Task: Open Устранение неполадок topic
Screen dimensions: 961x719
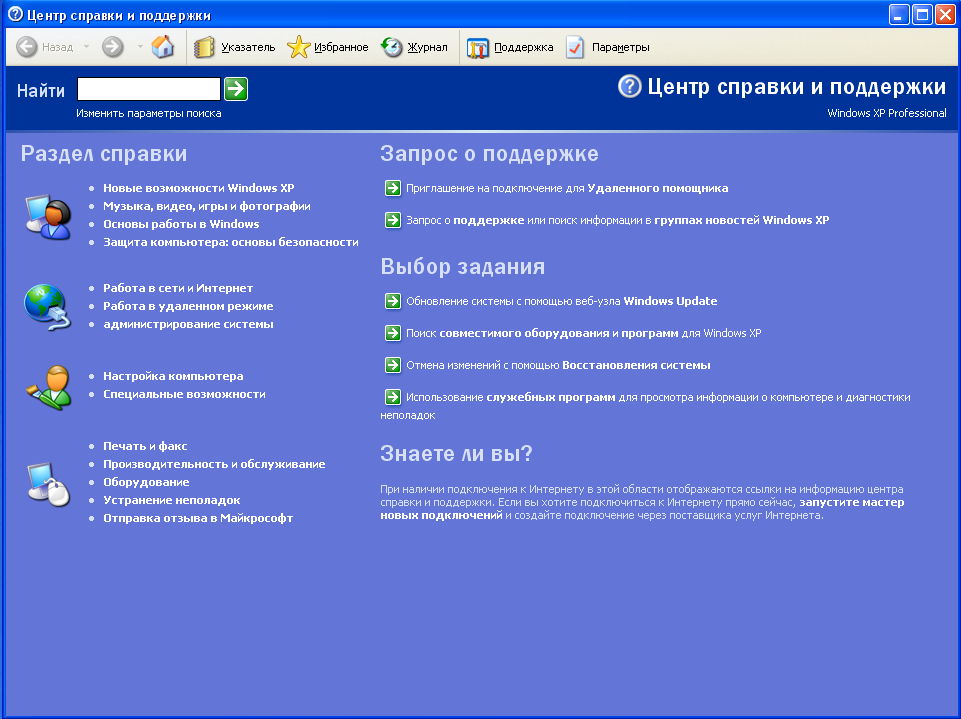Action: [172, 500]
